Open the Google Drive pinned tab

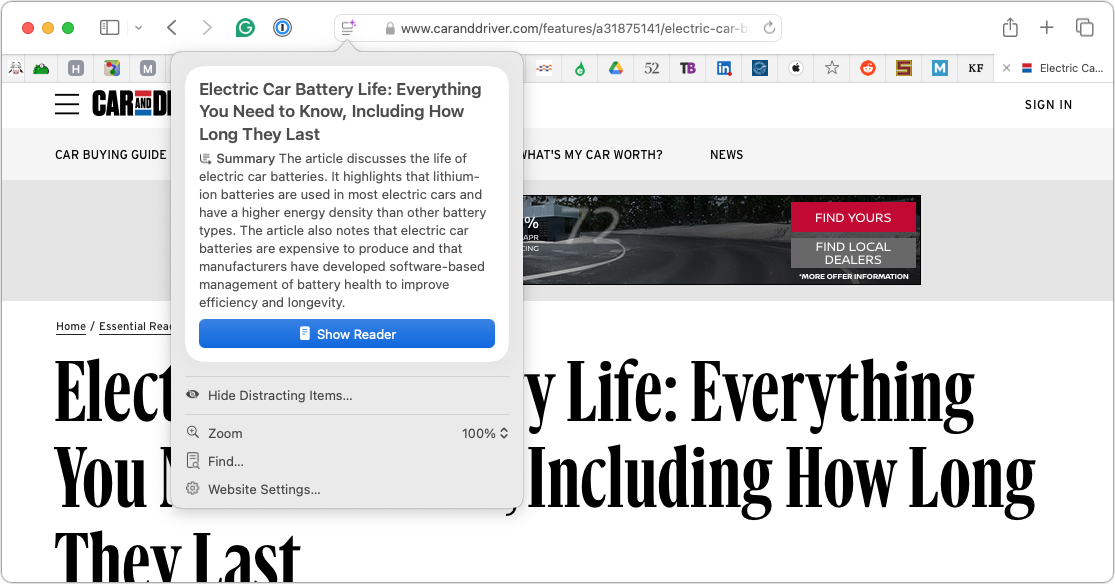[x=616, y=68]
